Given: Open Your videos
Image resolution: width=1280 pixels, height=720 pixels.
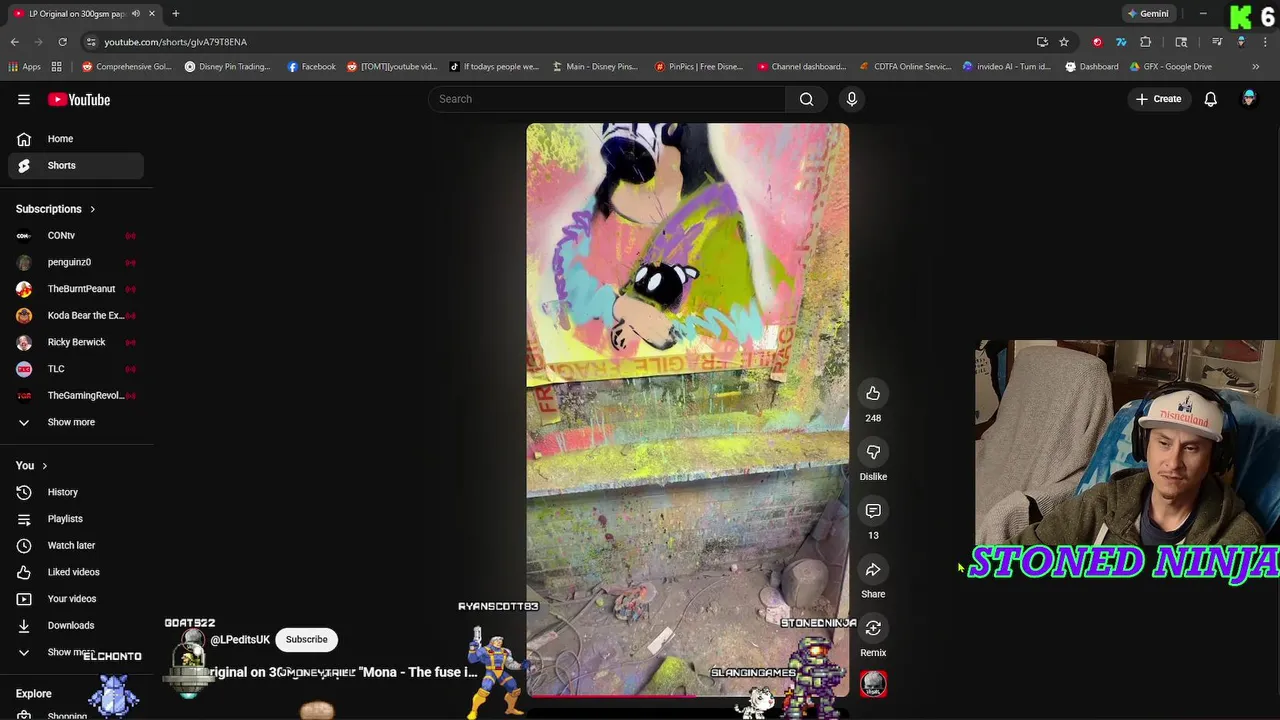Looking at the screenshot, I should pos(76,599).
